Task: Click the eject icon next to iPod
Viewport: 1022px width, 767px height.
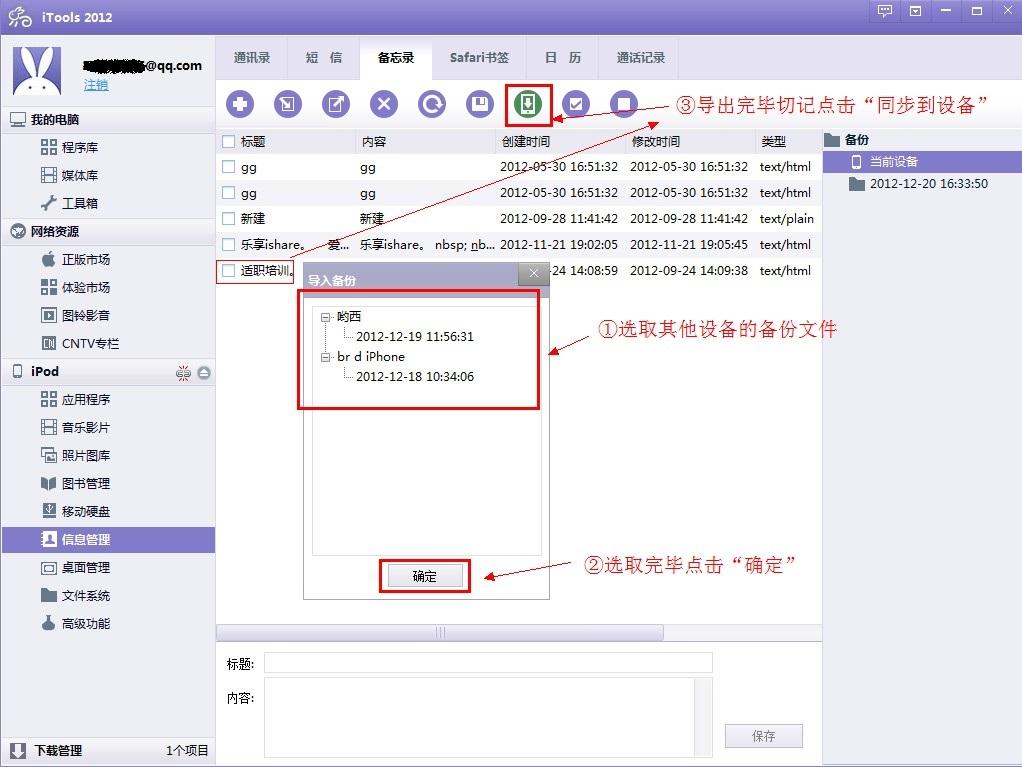Action: [x=204, y=372]
